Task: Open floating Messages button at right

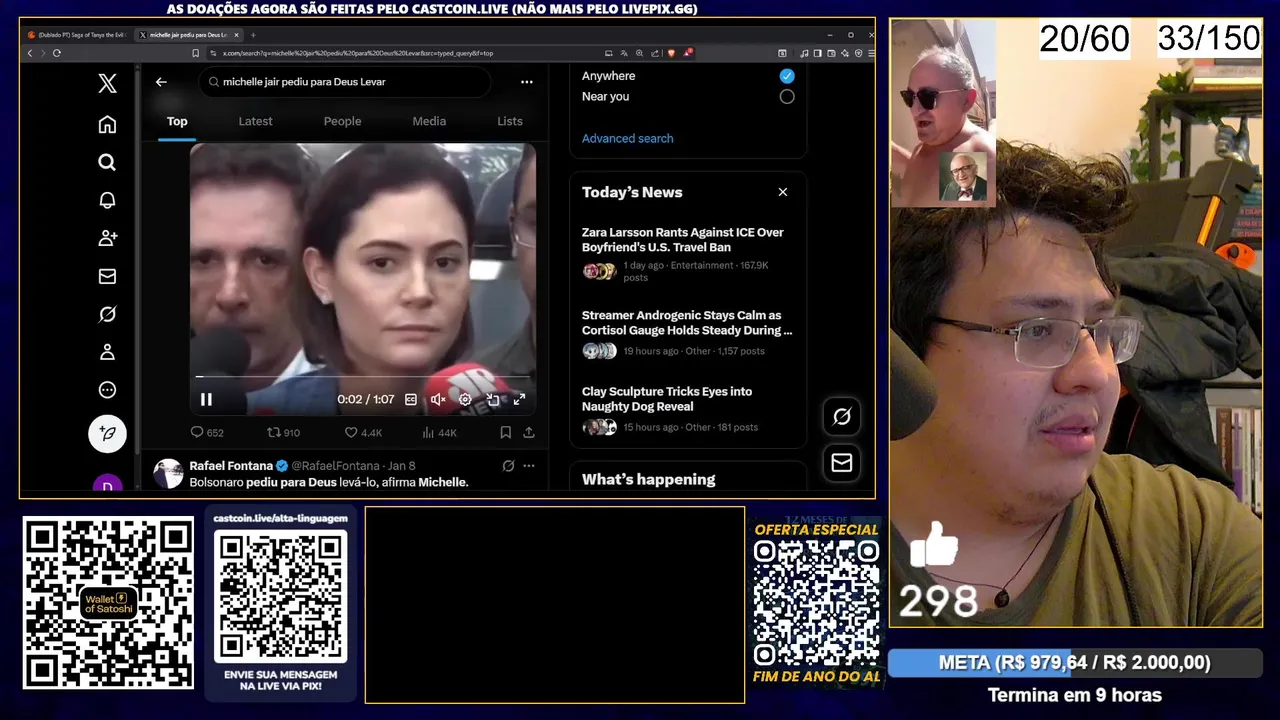Action: point(842,462)
